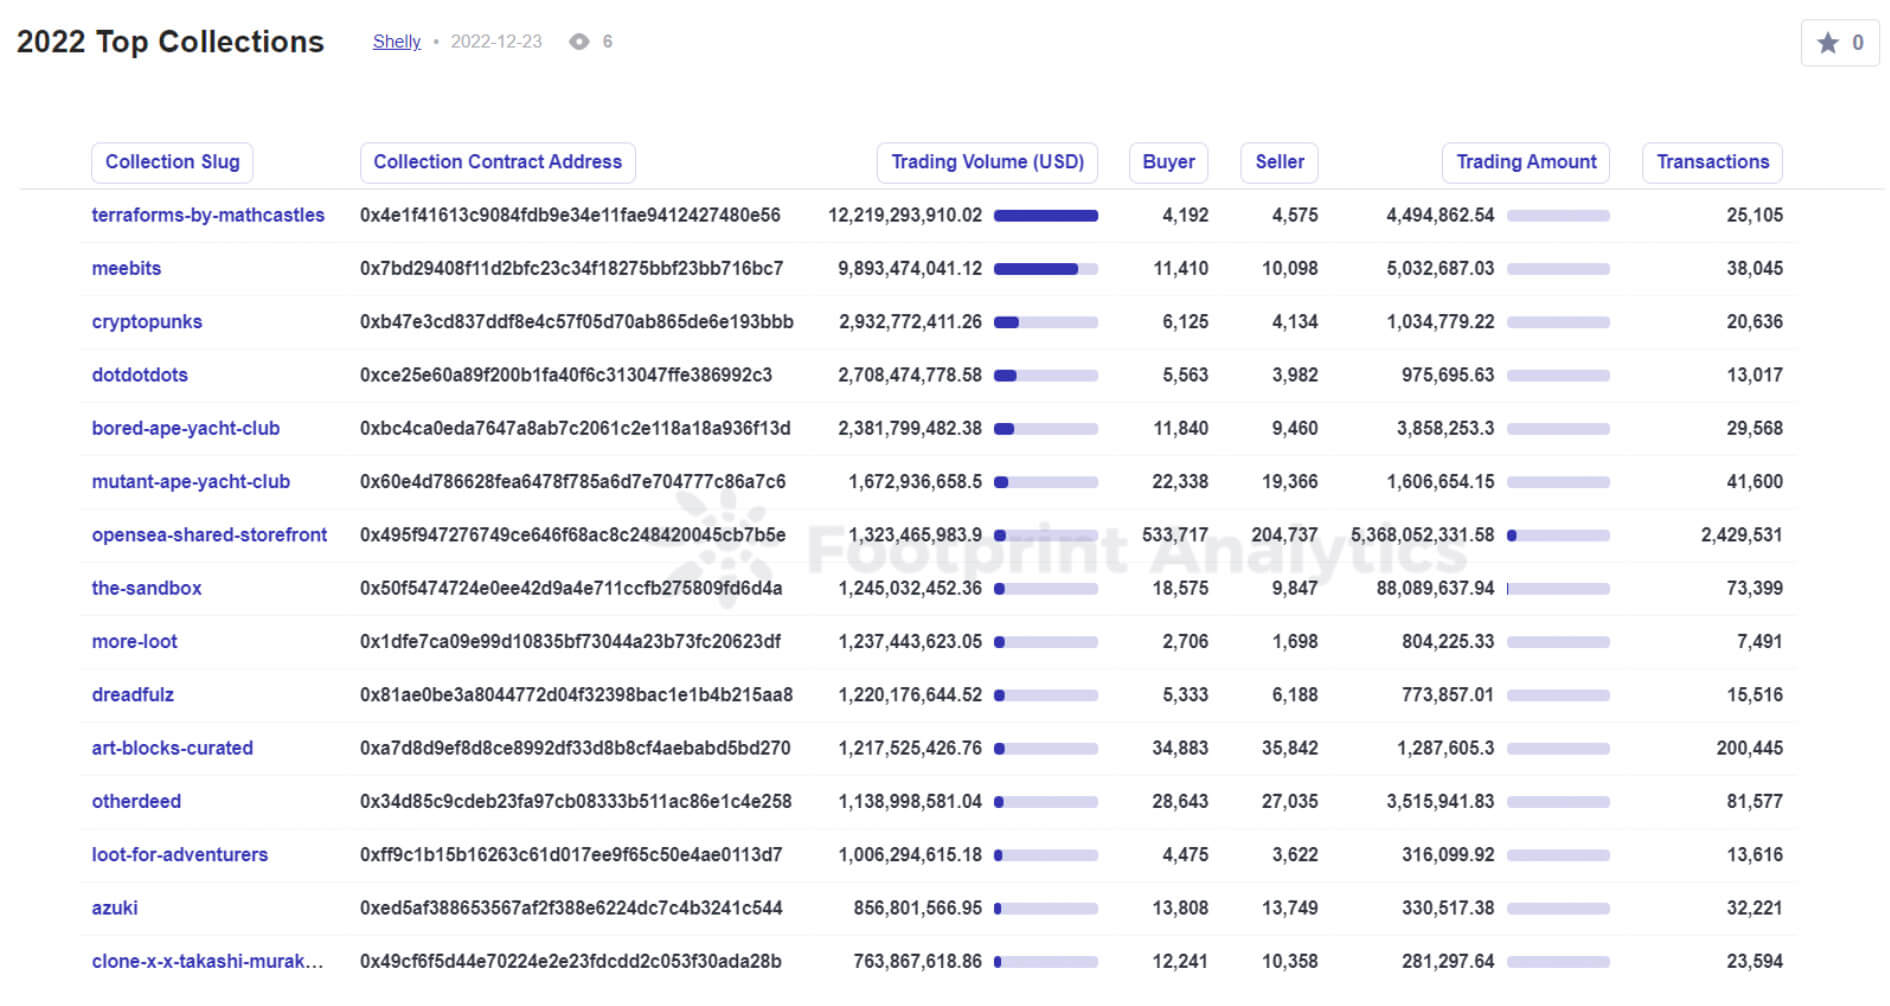Click the "Buyer" column header
1890x1006 pixels.
pyautogui.click(x=1167, y=161)
